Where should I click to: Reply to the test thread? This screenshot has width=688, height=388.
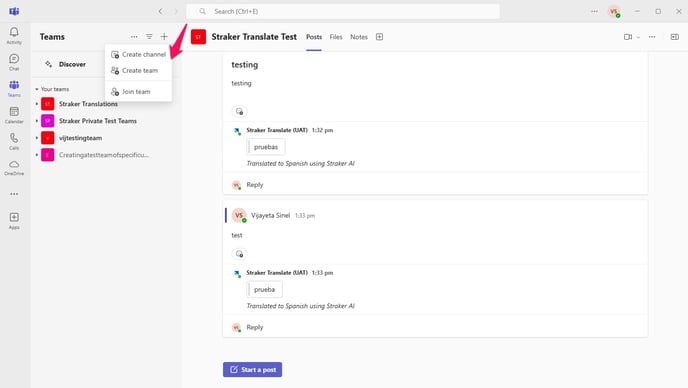pyautogui.click(x=254, y=327)
